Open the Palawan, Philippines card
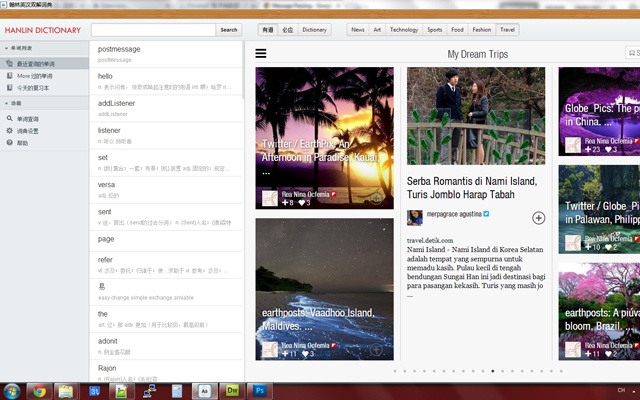Viewport: 640px width, 400px height. pos(599,209)
